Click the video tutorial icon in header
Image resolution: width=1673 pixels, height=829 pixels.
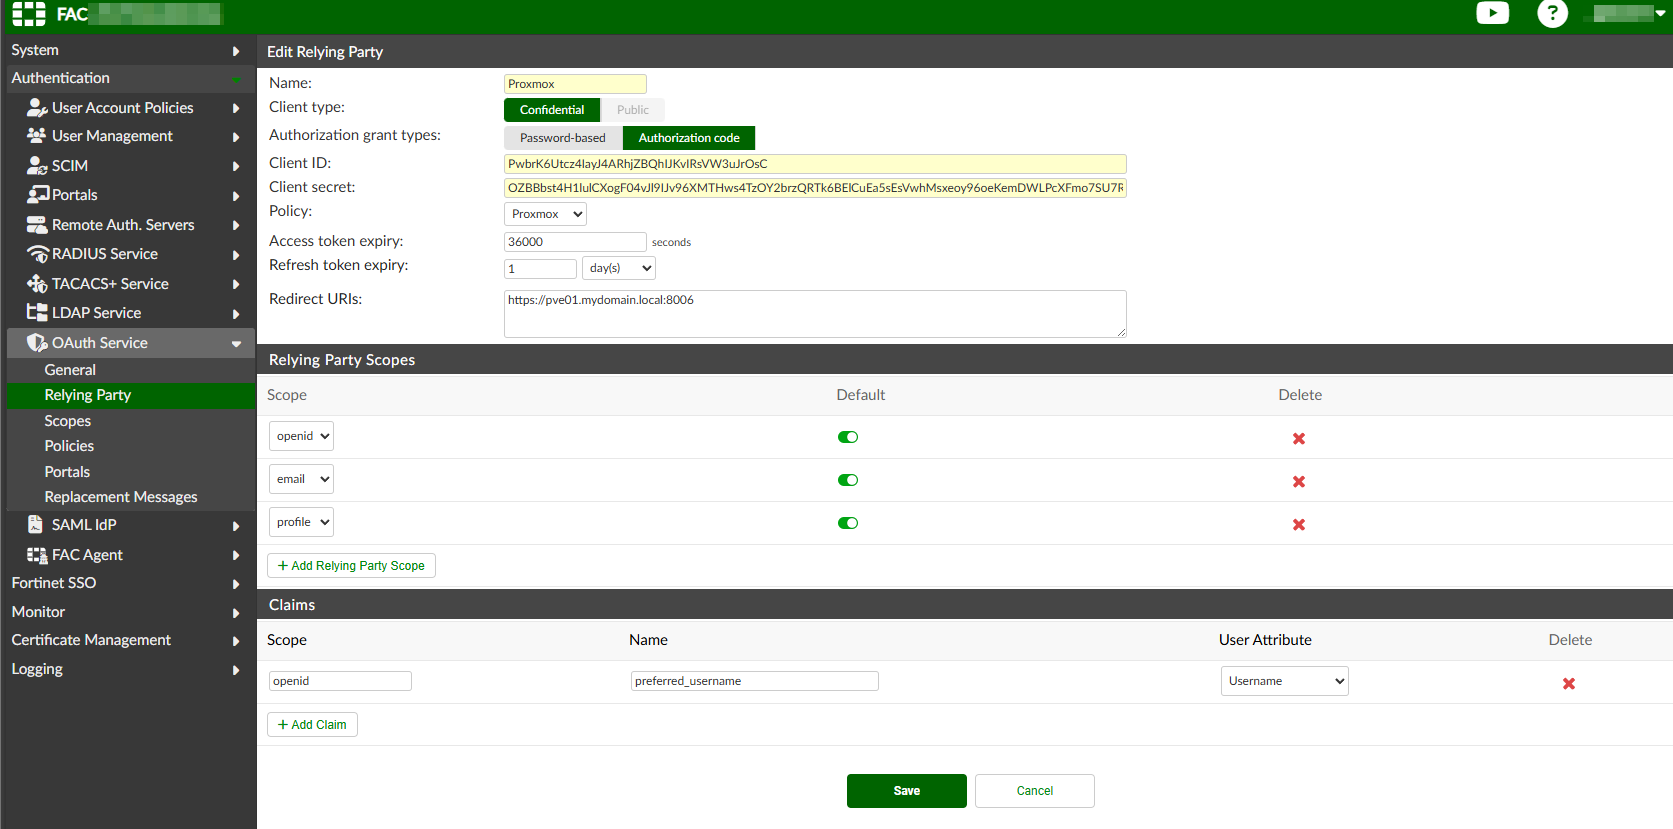coord(1492,13)
